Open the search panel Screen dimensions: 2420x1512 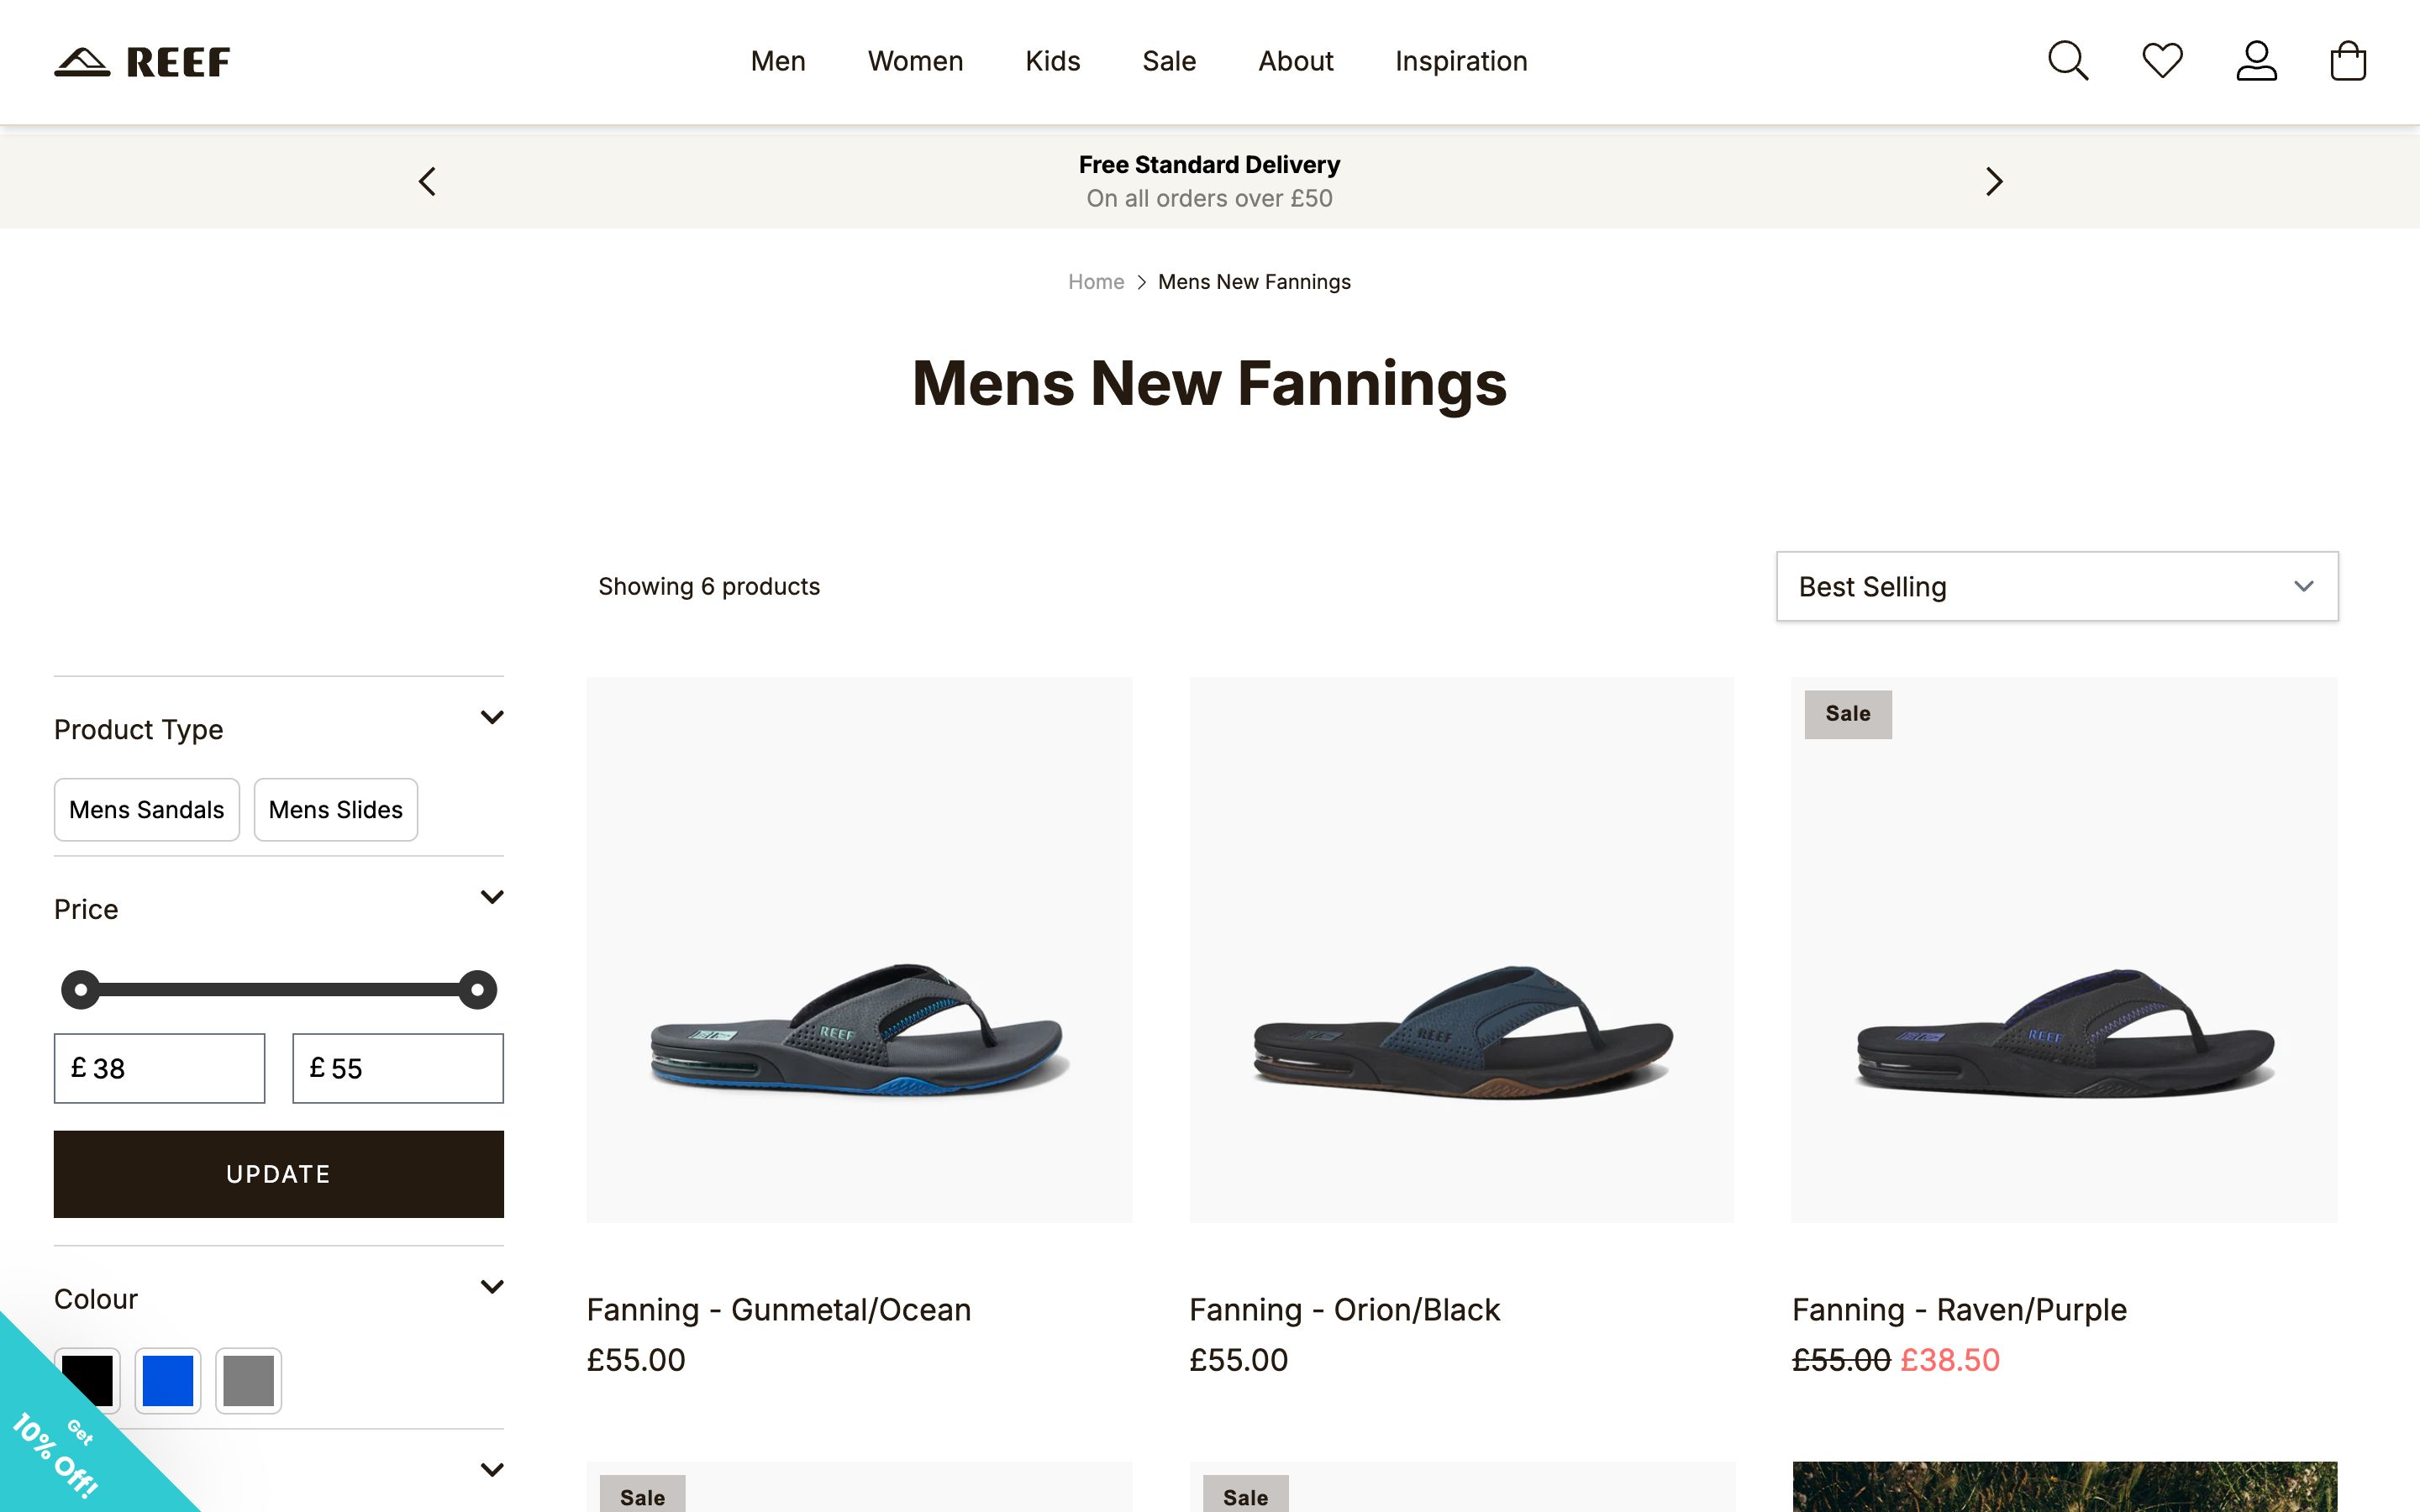pos(2067,61)
